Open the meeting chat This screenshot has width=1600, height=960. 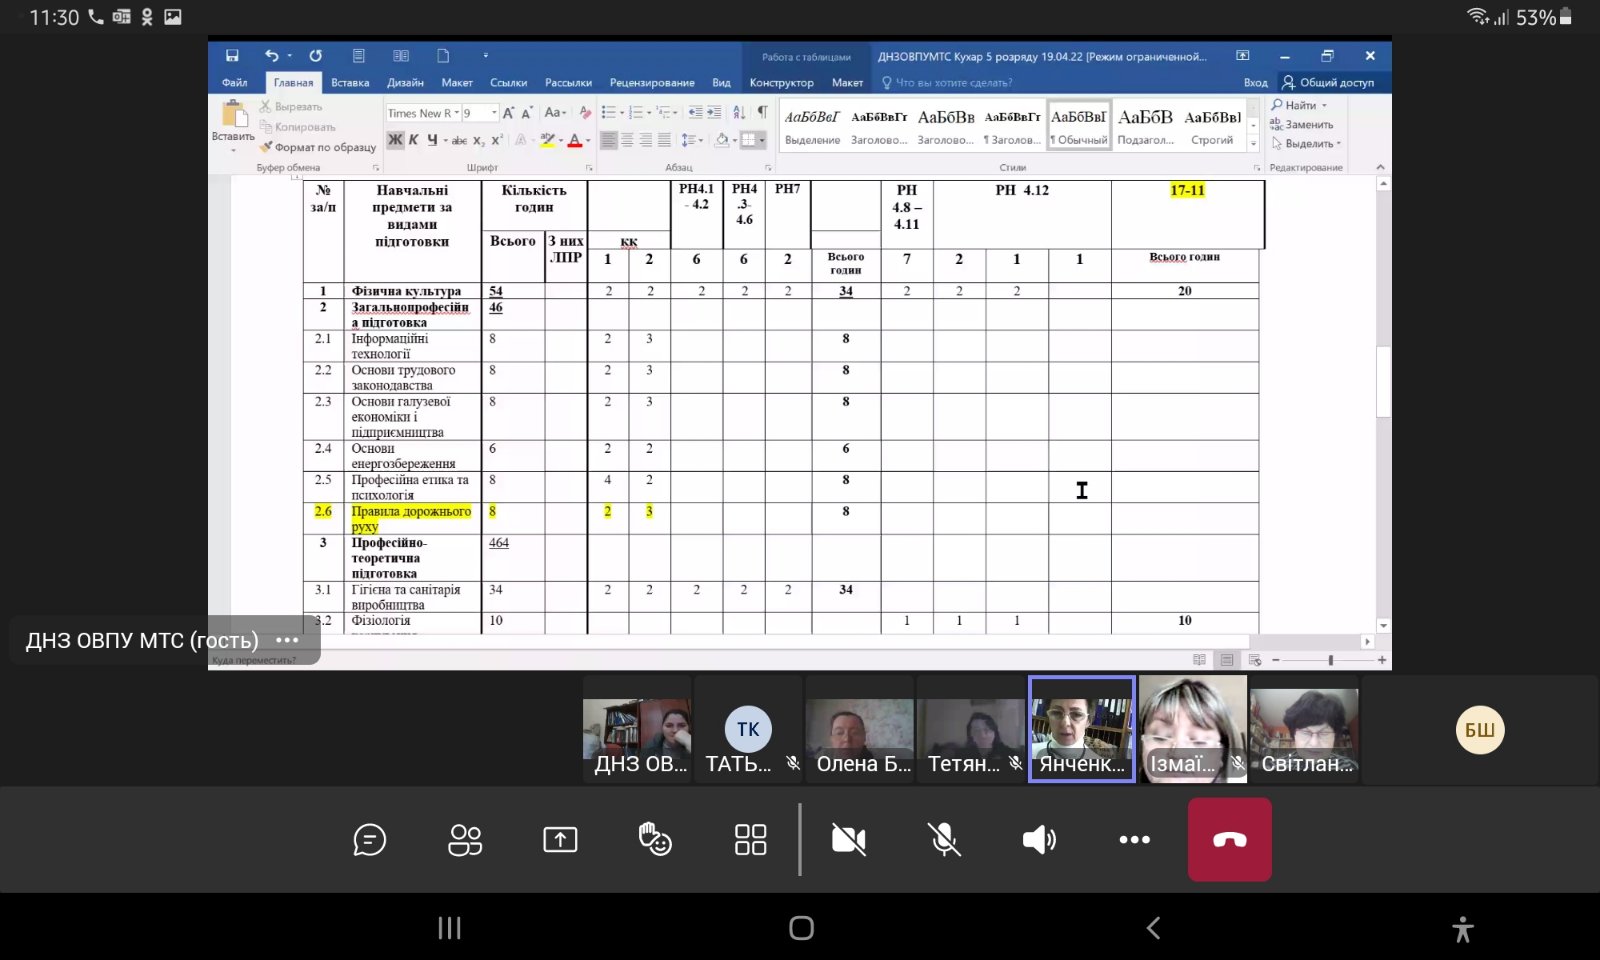[369, 840]
